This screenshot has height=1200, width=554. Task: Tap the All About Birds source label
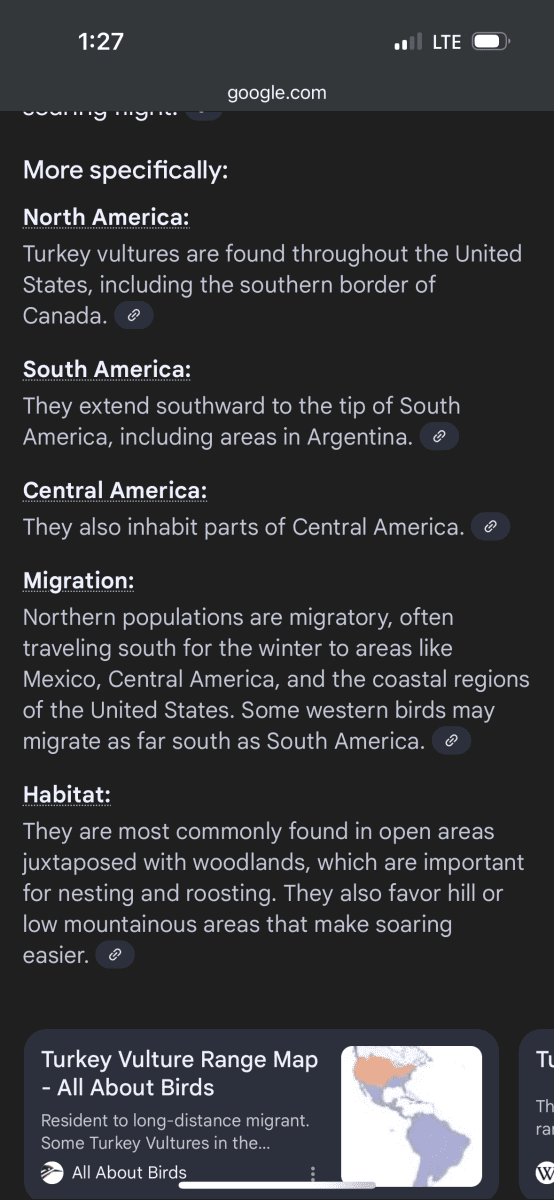click(129, 1173)
